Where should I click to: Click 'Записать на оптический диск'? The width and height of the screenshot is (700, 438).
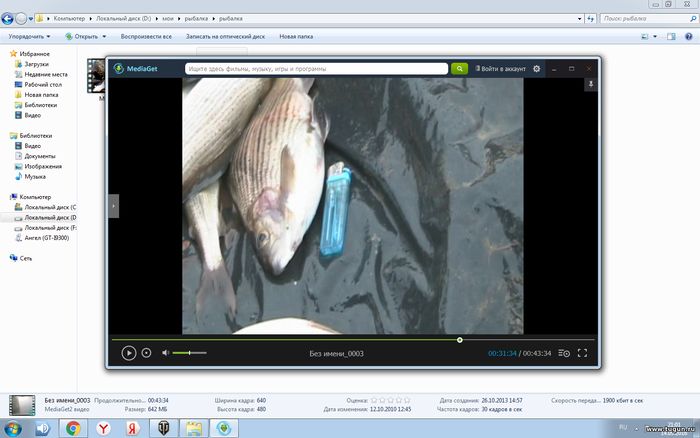[225, 37]
